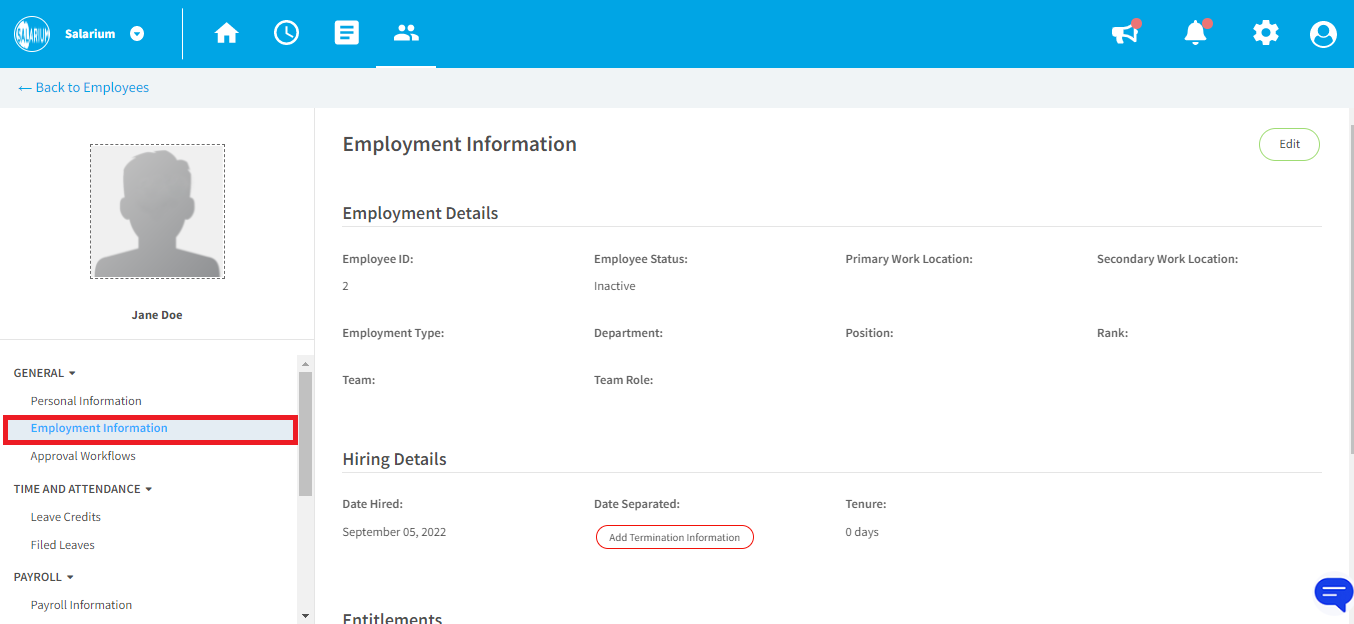Open the Salarium company dropdown arrow

coord(137,34)
